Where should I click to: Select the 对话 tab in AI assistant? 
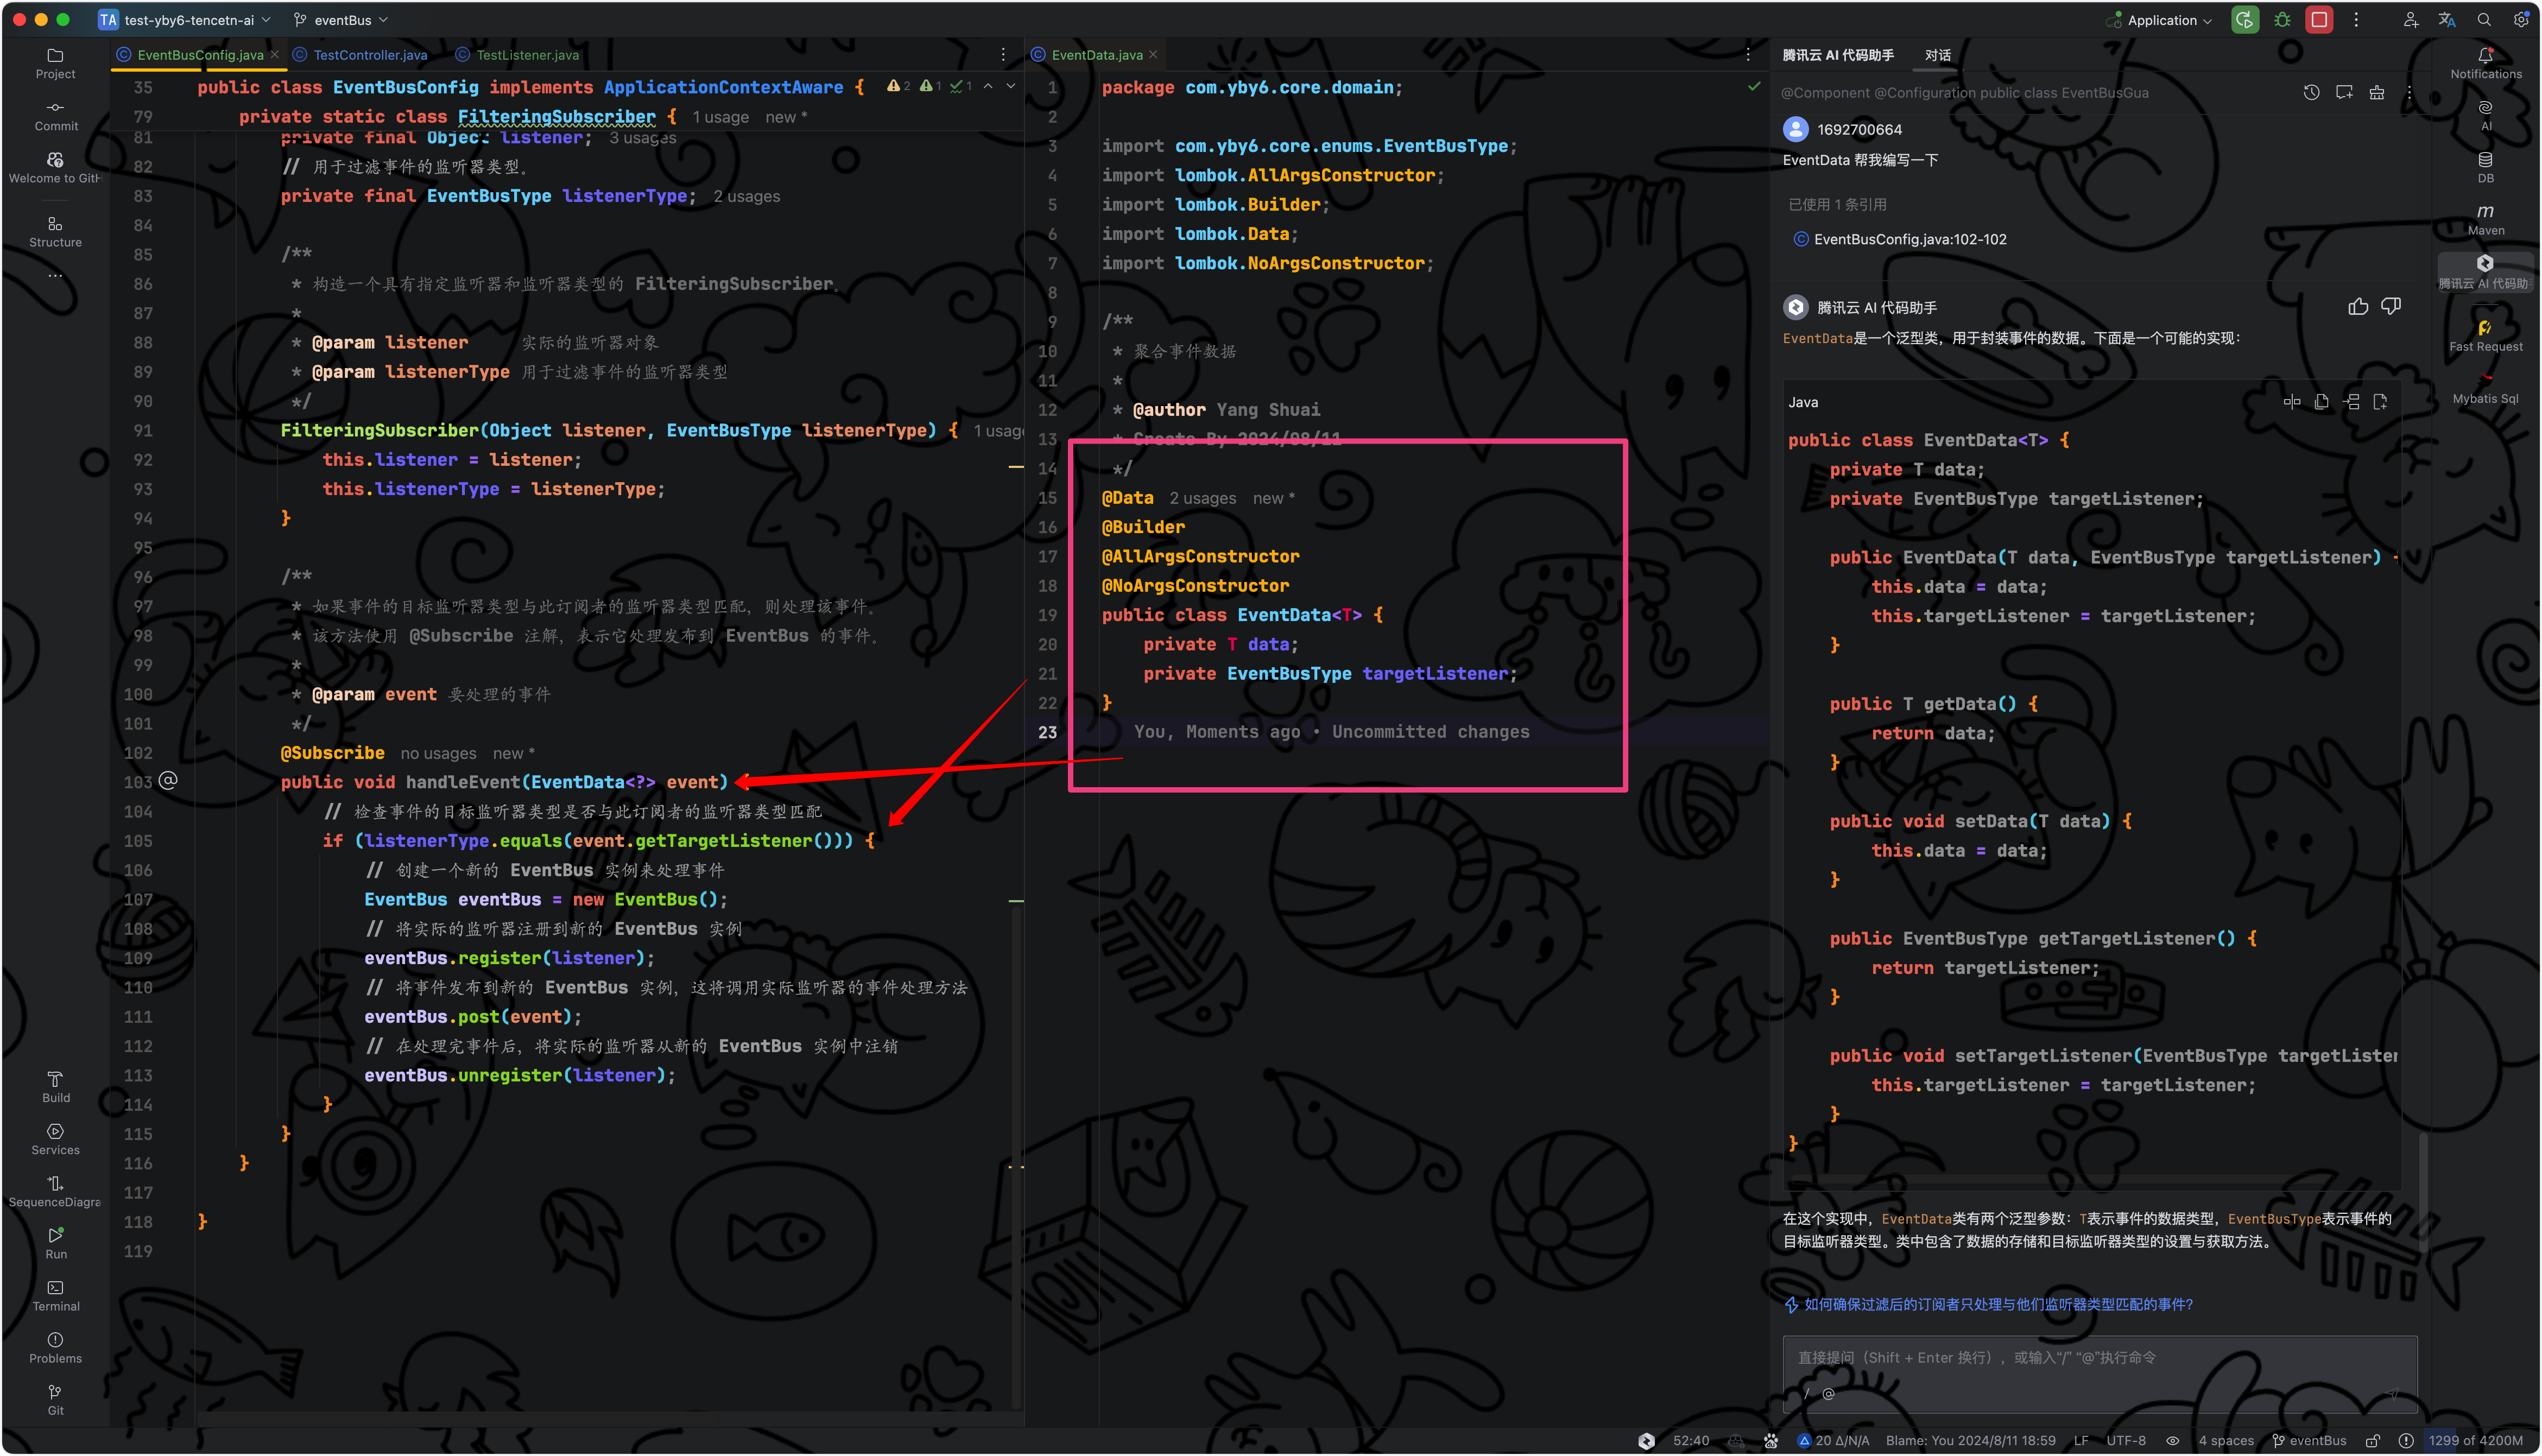pos(1937,55)
